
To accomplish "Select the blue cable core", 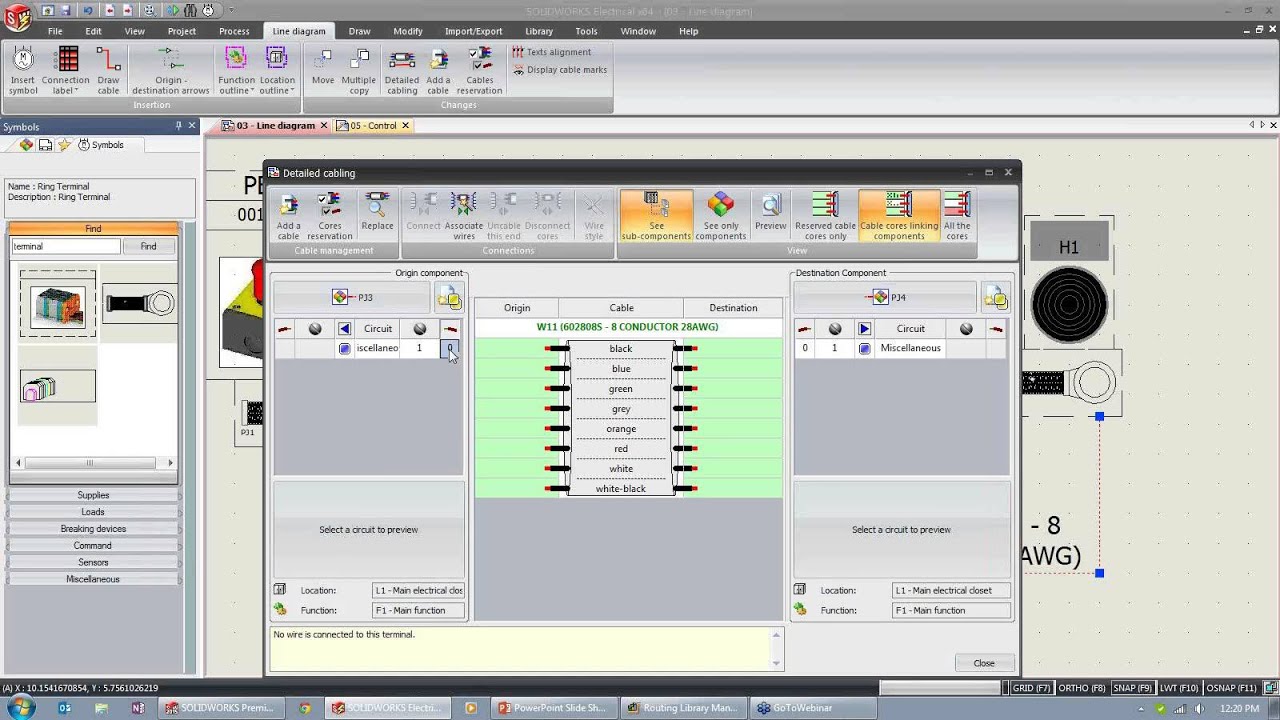I will coord(621,369).
